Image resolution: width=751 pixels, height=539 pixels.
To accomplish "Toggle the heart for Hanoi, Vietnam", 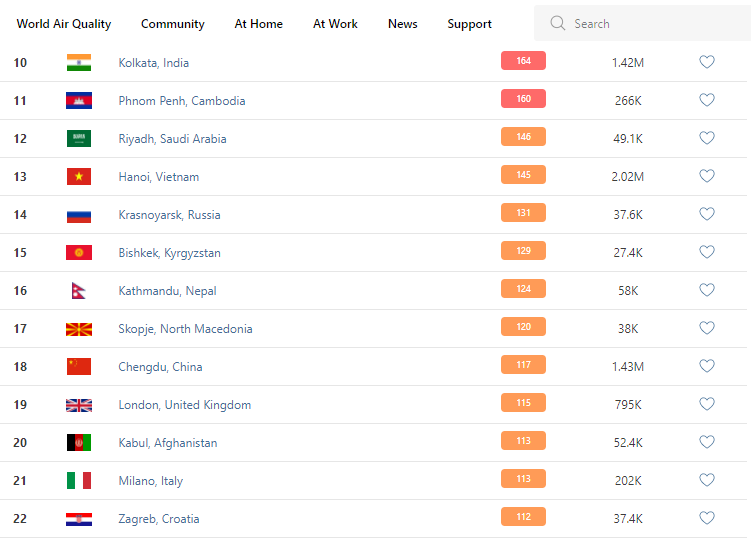I will pos(707,176).
